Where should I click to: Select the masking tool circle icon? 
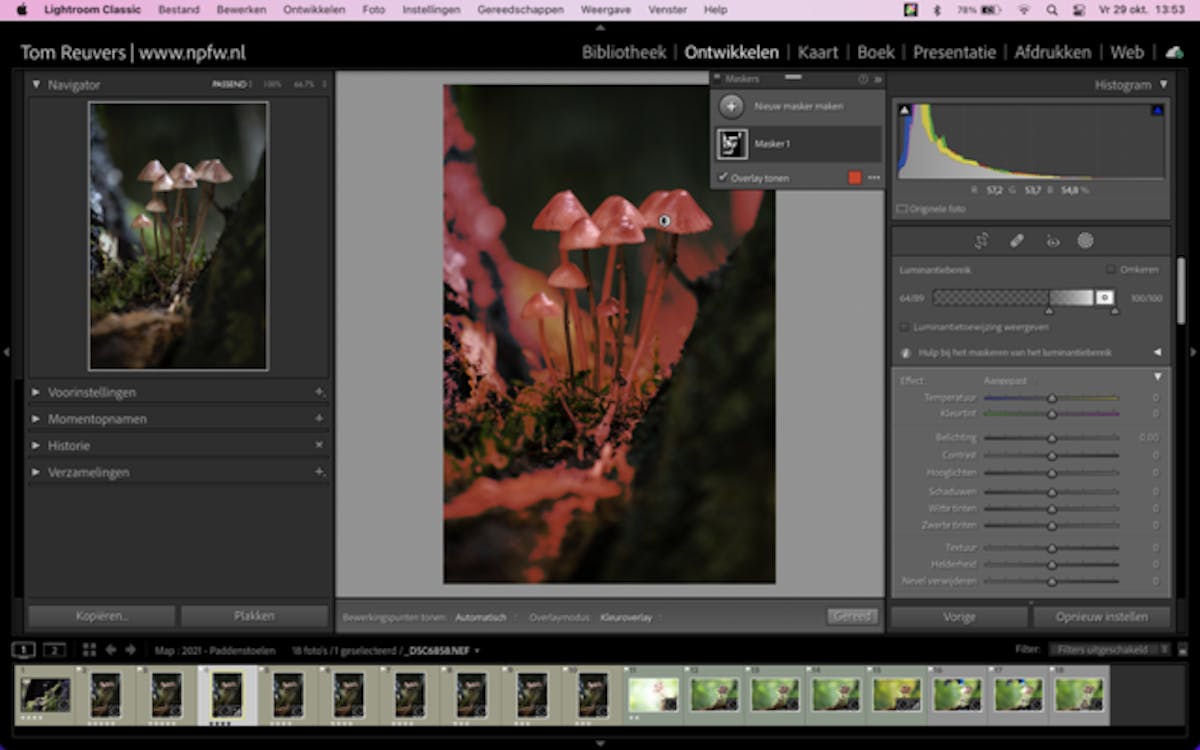point(1085,241)
